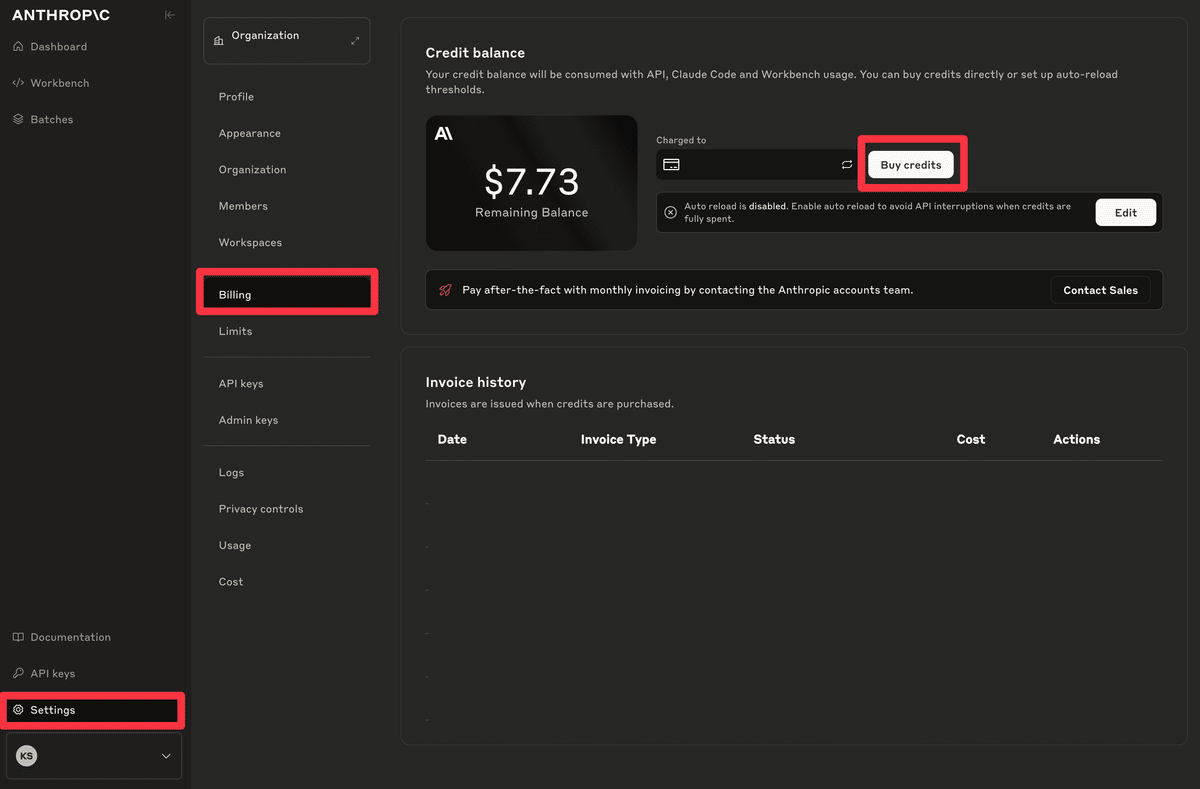This screenshot has width=1200, height=789.
Task: Select the Workbench code icon
Action: (x=18, y=82)
